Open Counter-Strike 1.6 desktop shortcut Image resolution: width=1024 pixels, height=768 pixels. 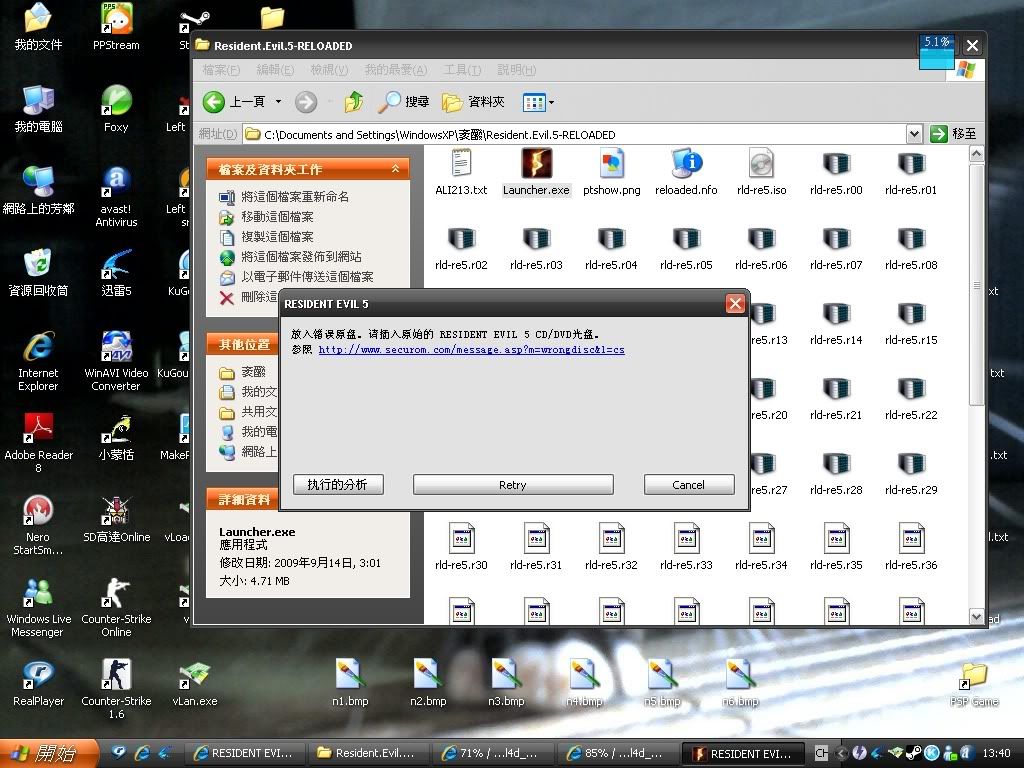coord(116,677)
